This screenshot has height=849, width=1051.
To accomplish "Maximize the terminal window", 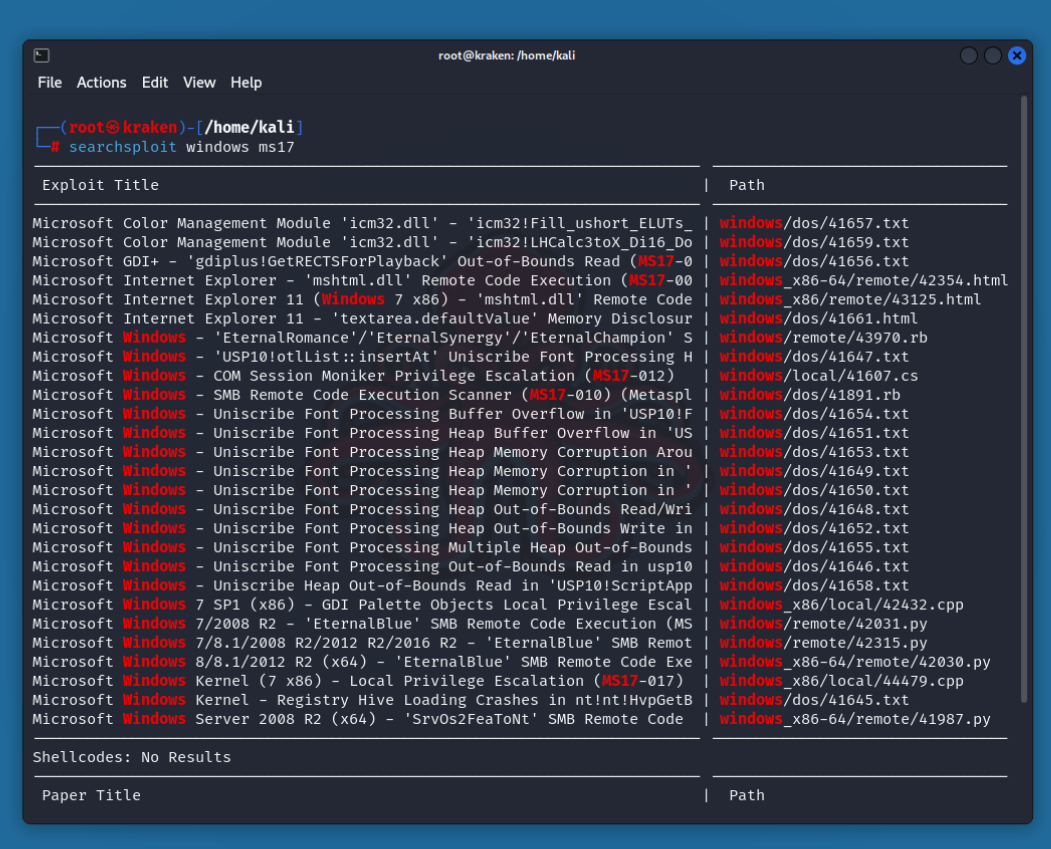I will [x=992, y=56].
